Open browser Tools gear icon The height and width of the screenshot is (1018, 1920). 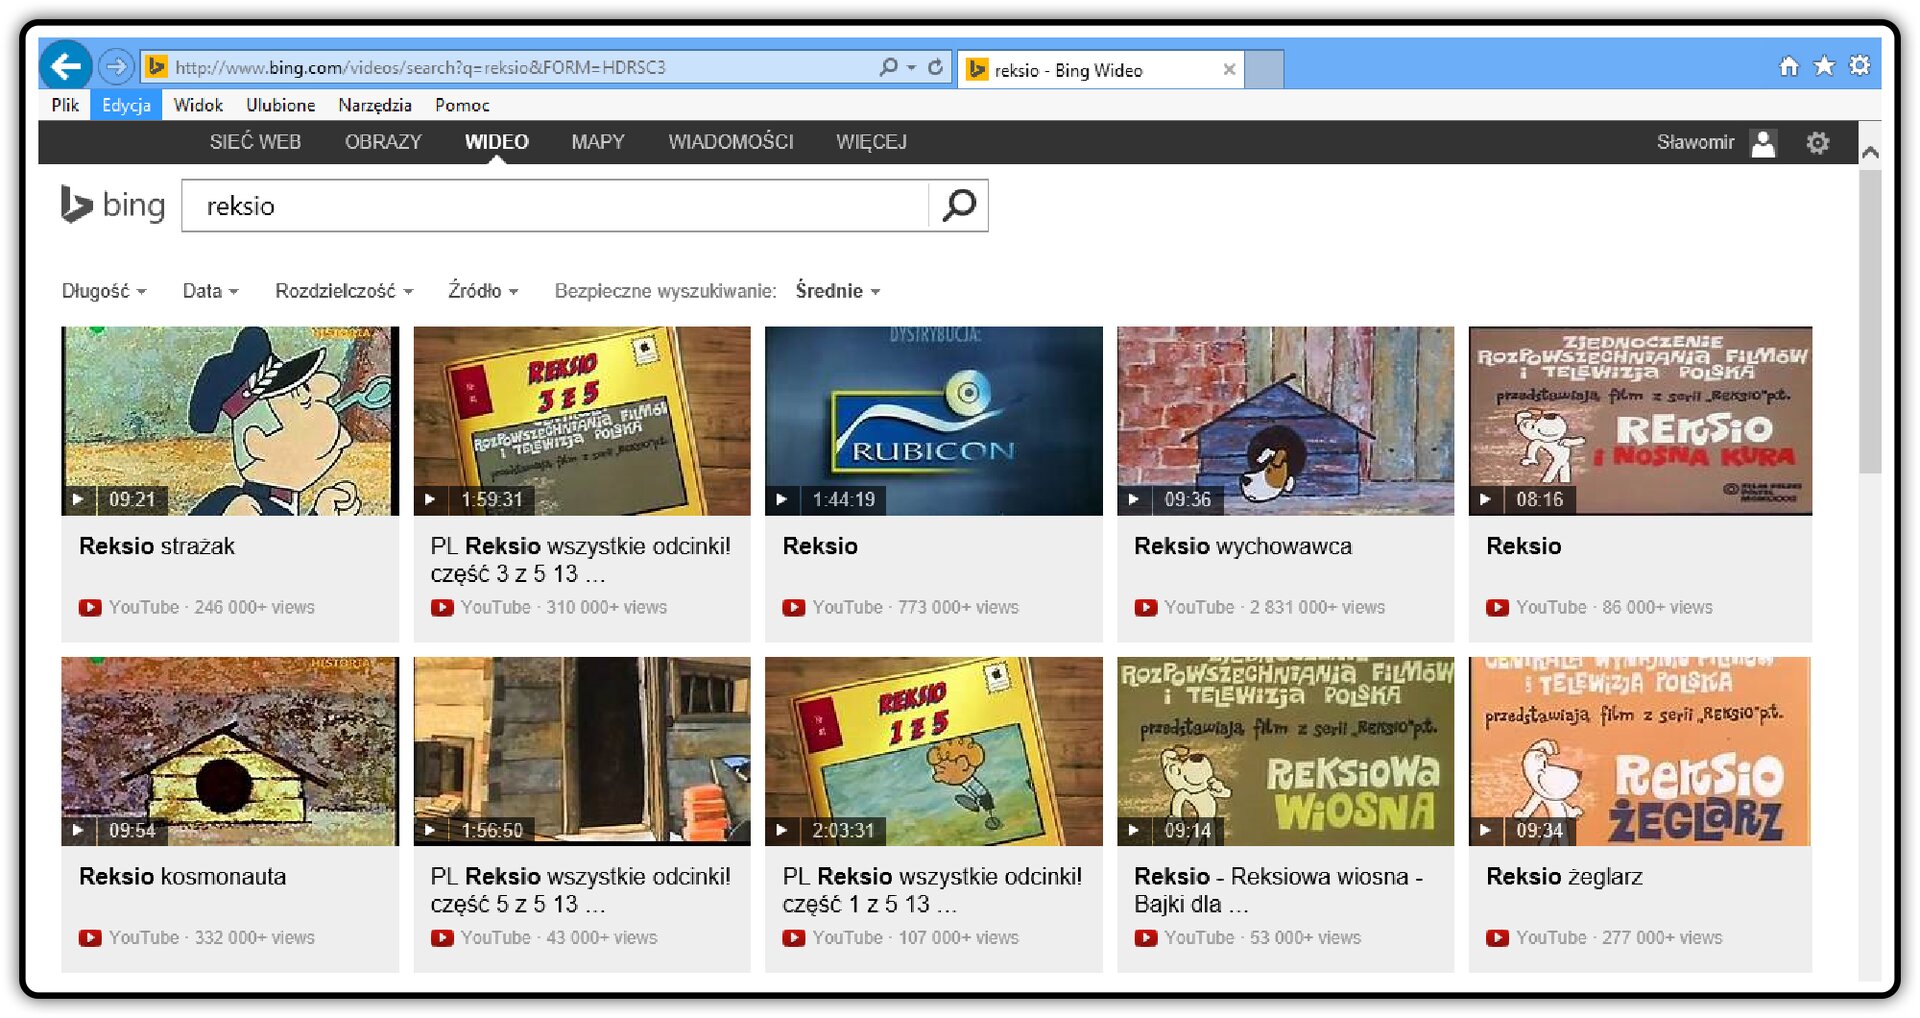coord(1859,66)
